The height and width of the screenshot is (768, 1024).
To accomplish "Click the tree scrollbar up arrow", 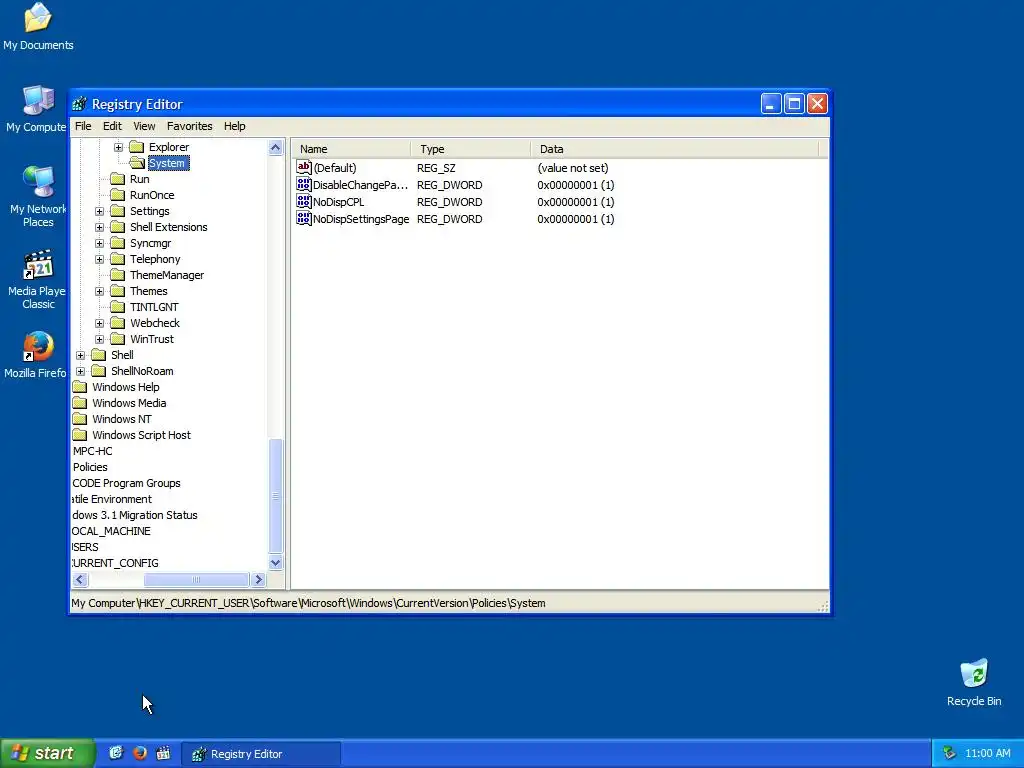I will click(276, 148).
